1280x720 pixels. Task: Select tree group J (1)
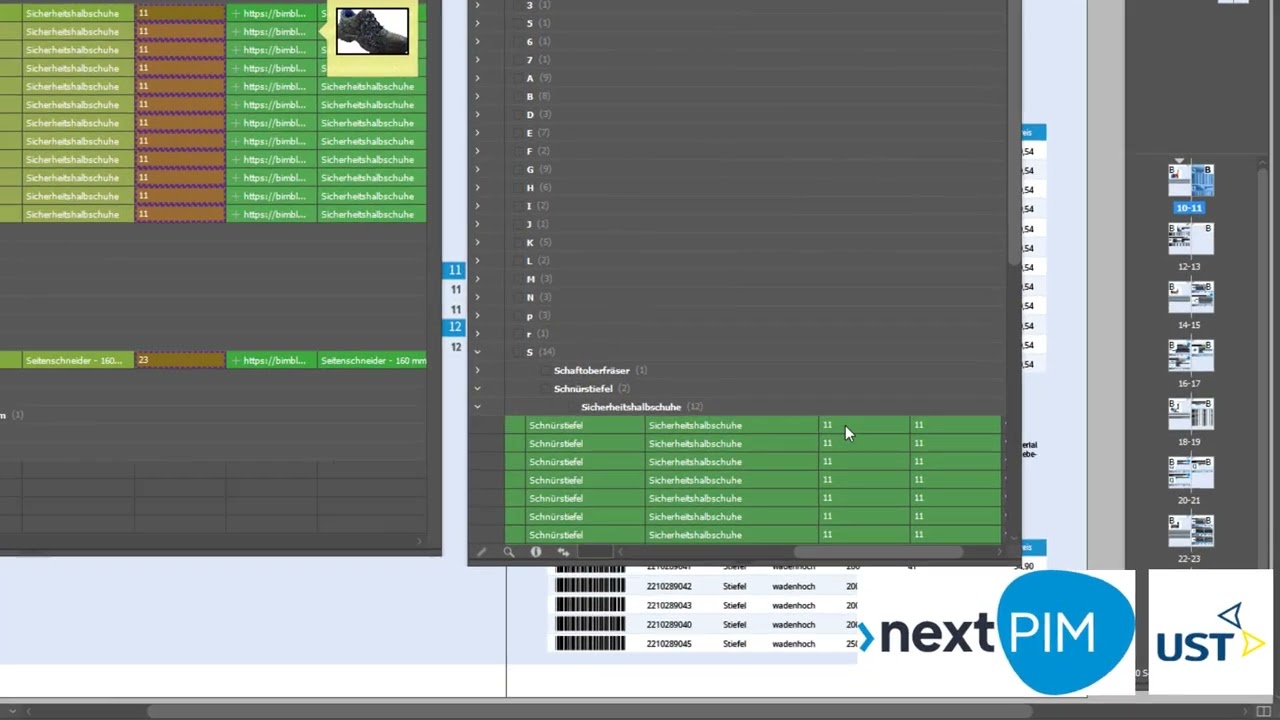(x=537, y=224)
